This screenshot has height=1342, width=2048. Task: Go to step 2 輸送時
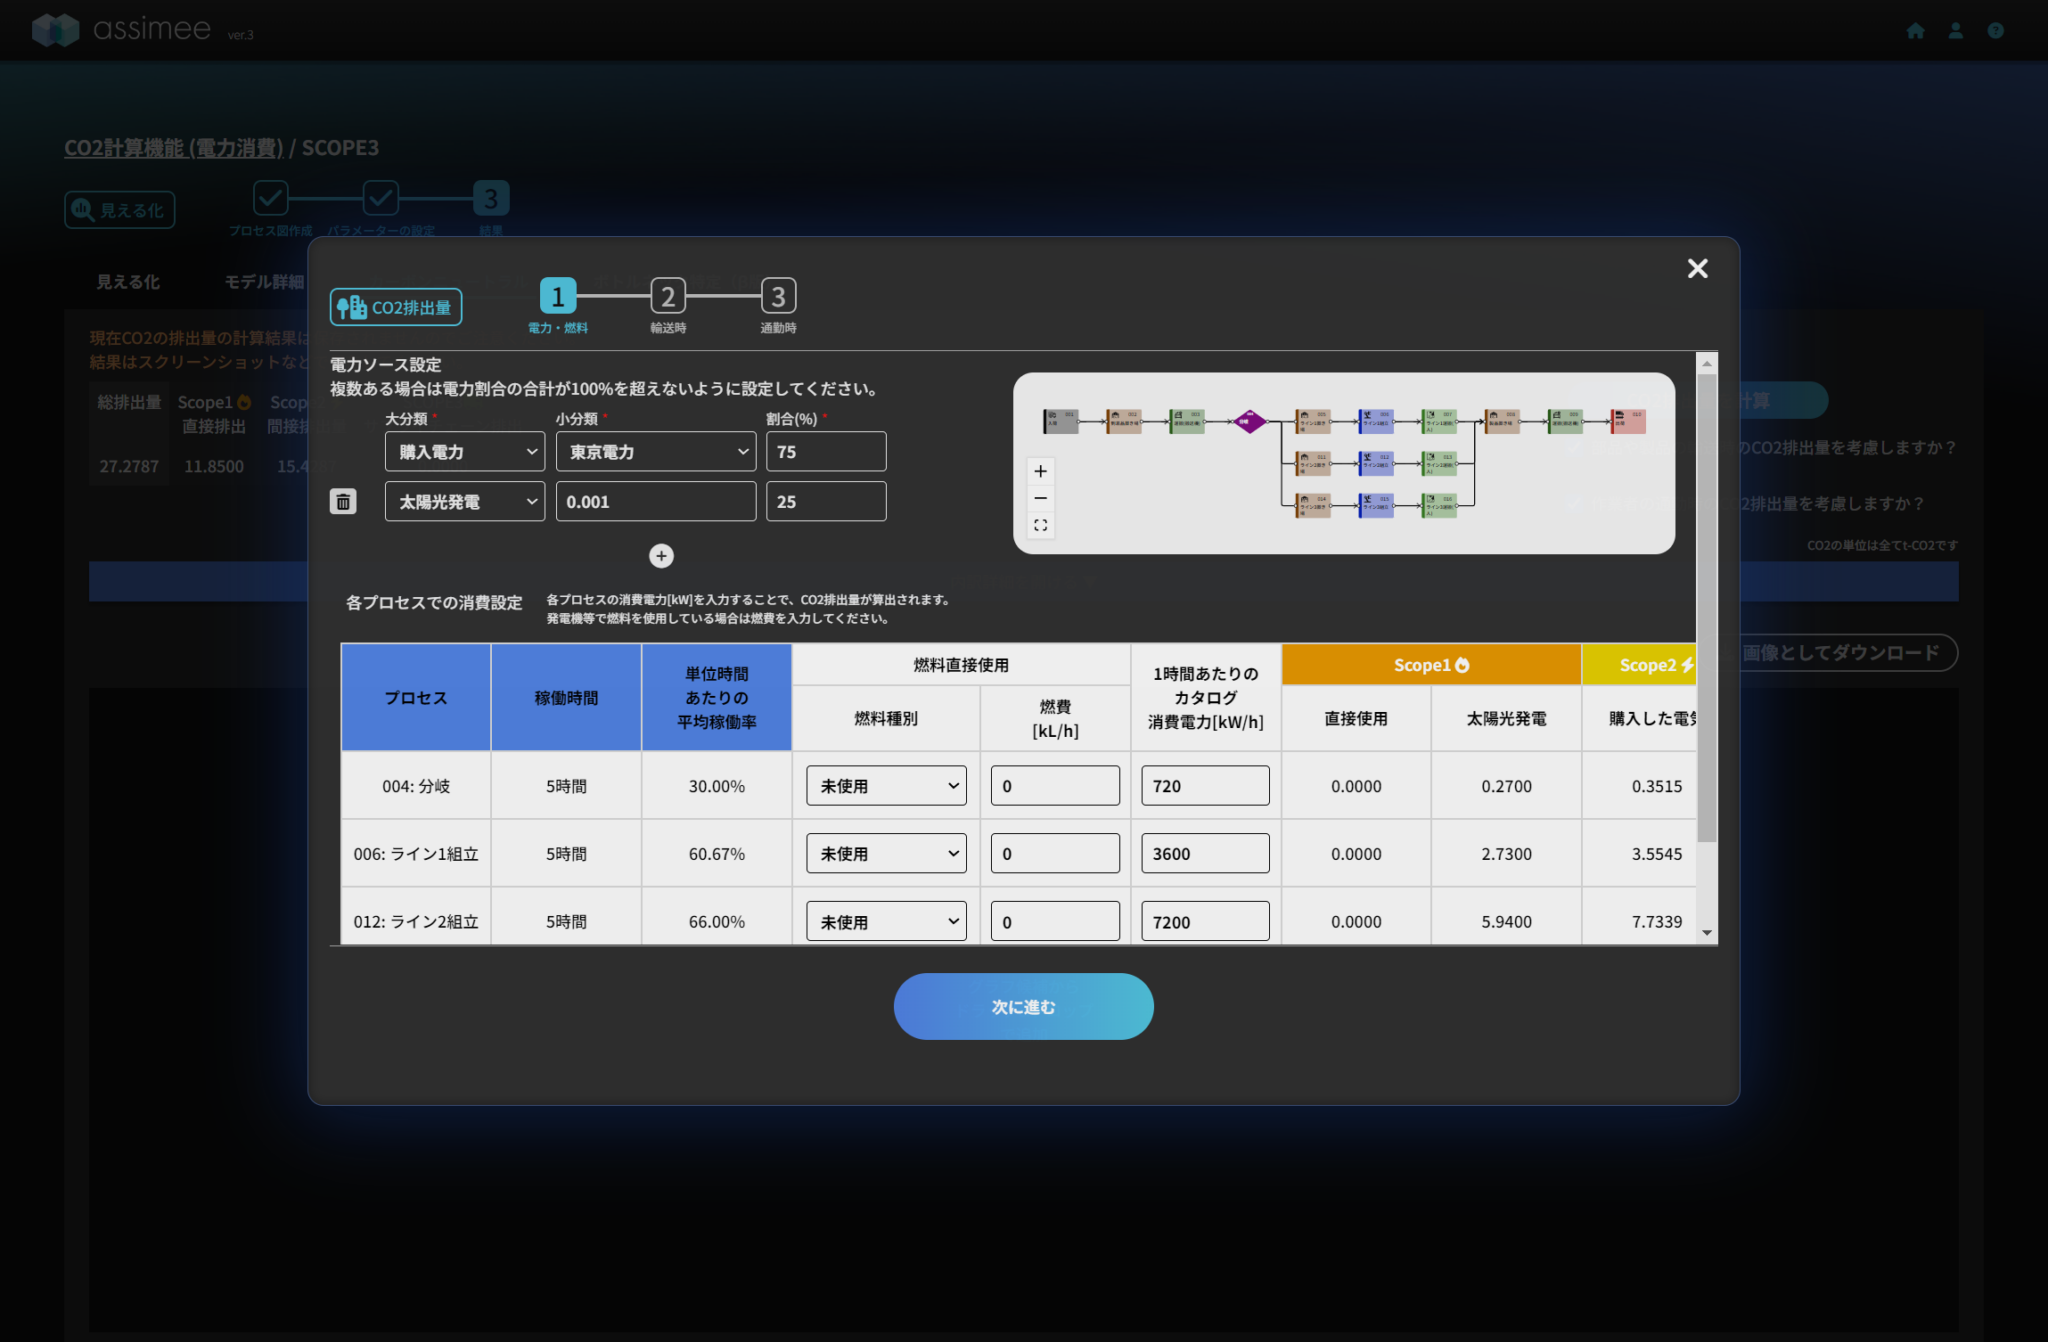click(668, 297)
